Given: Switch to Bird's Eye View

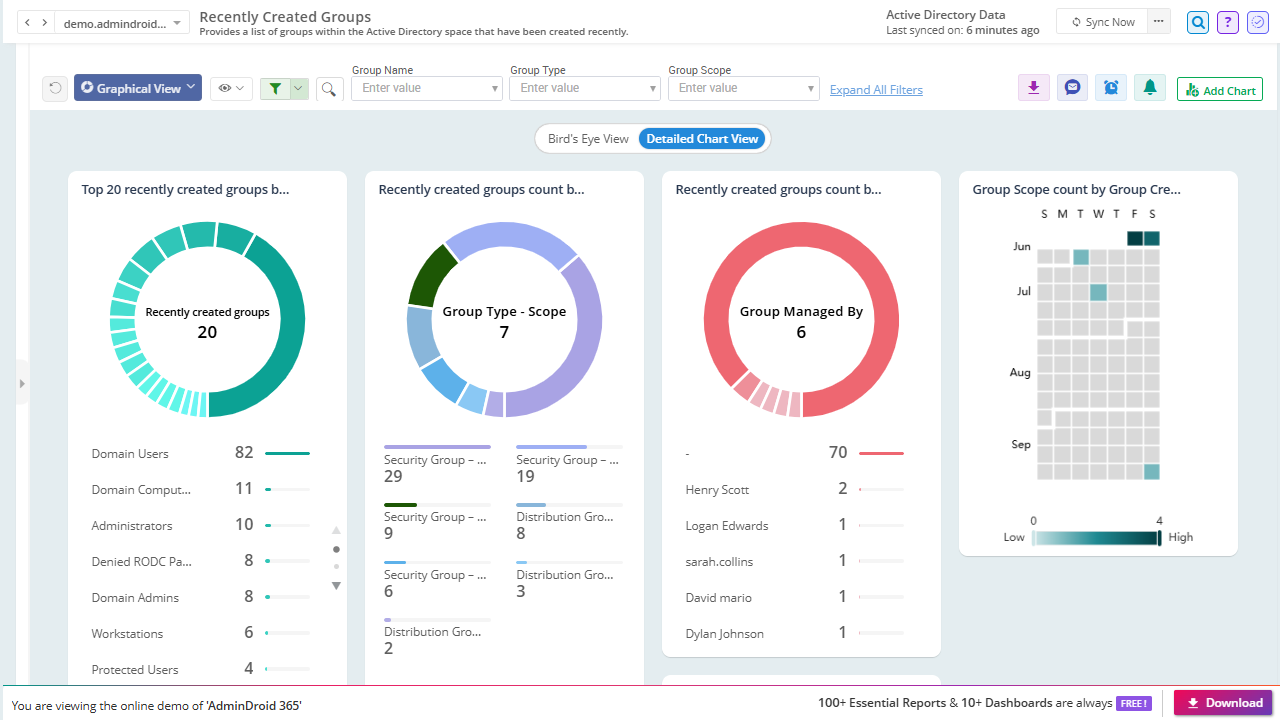Looking at the screenshot, I should (x=588, y=139).
